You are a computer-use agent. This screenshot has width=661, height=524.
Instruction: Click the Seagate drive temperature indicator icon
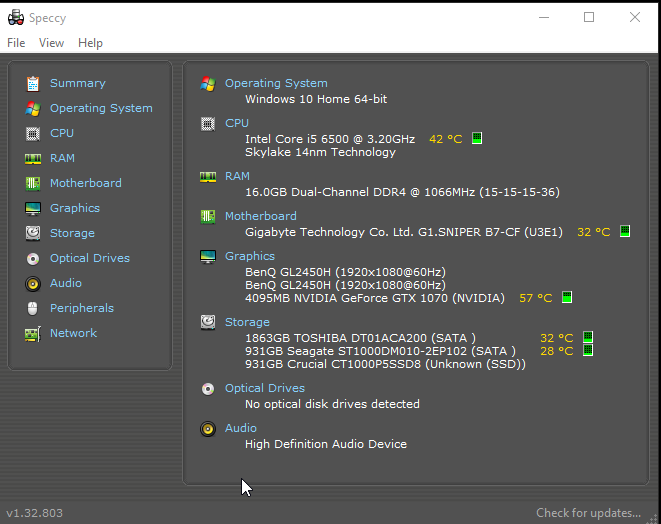(x=588, y=350)
